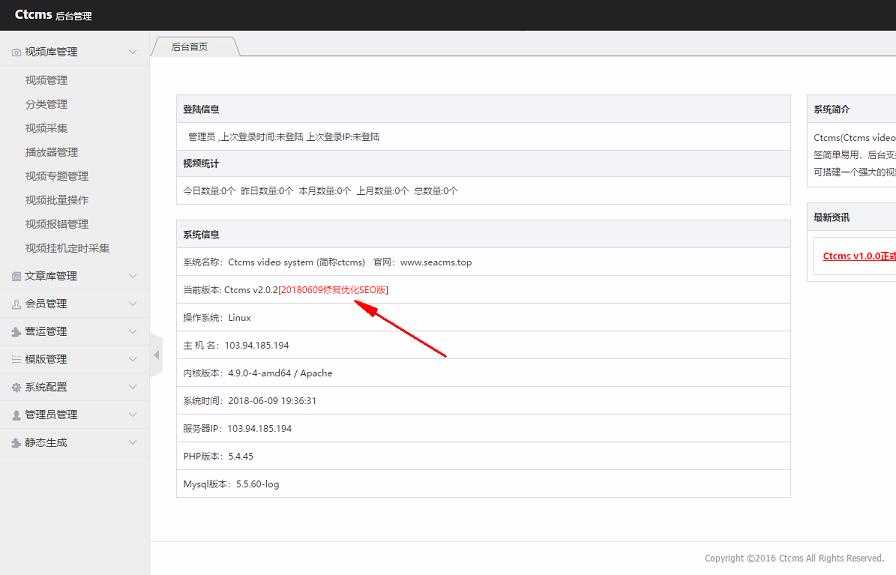Expand the 营运管理 chevron
This screenshot has height=575, width=896.
[133, 332]
